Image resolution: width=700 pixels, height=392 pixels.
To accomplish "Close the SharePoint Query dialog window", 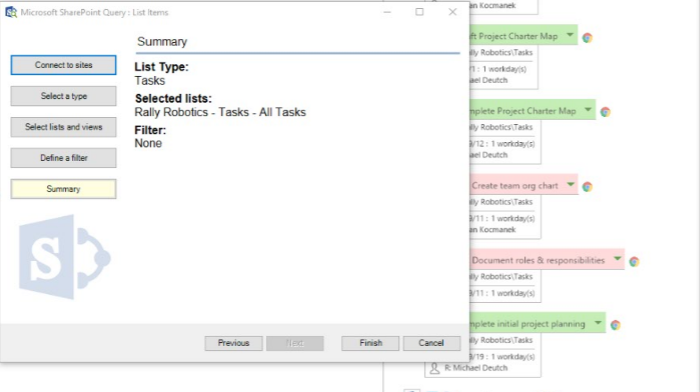I will (x=452, y=12).
